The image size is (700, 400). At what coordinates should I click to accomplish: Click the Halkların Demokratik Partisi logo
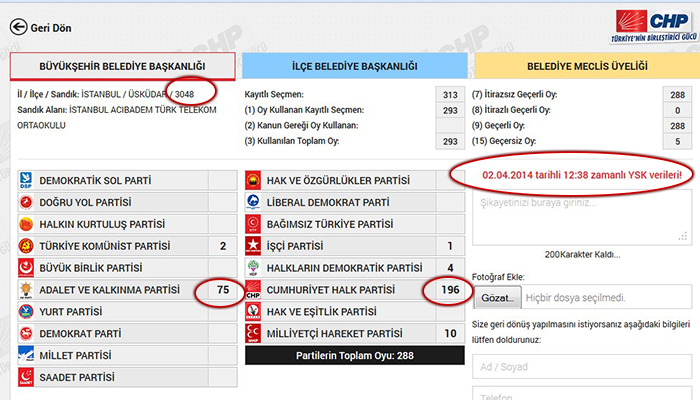coord(253,268)
